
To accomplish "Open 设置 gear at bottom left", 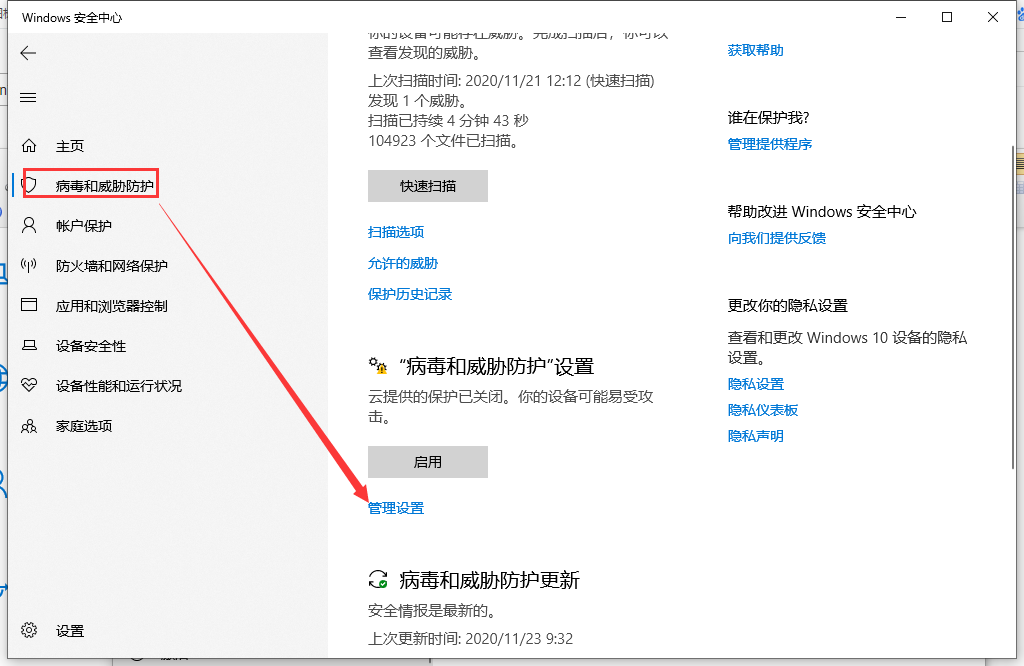I will click(x=29, y=631).
